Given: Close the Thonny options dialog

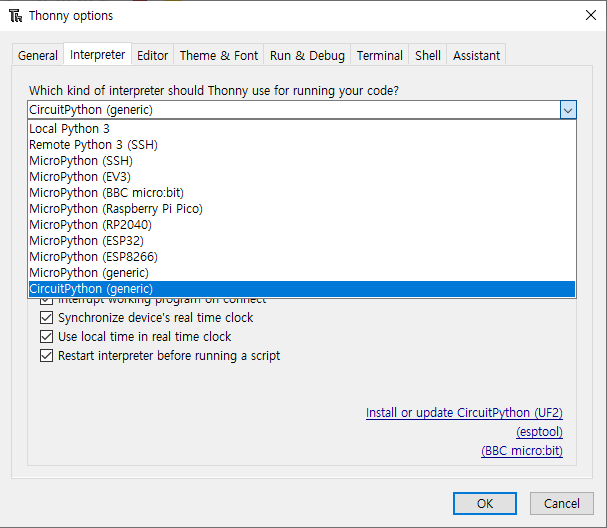Looking at the screenshot, I should click(591, 15).
